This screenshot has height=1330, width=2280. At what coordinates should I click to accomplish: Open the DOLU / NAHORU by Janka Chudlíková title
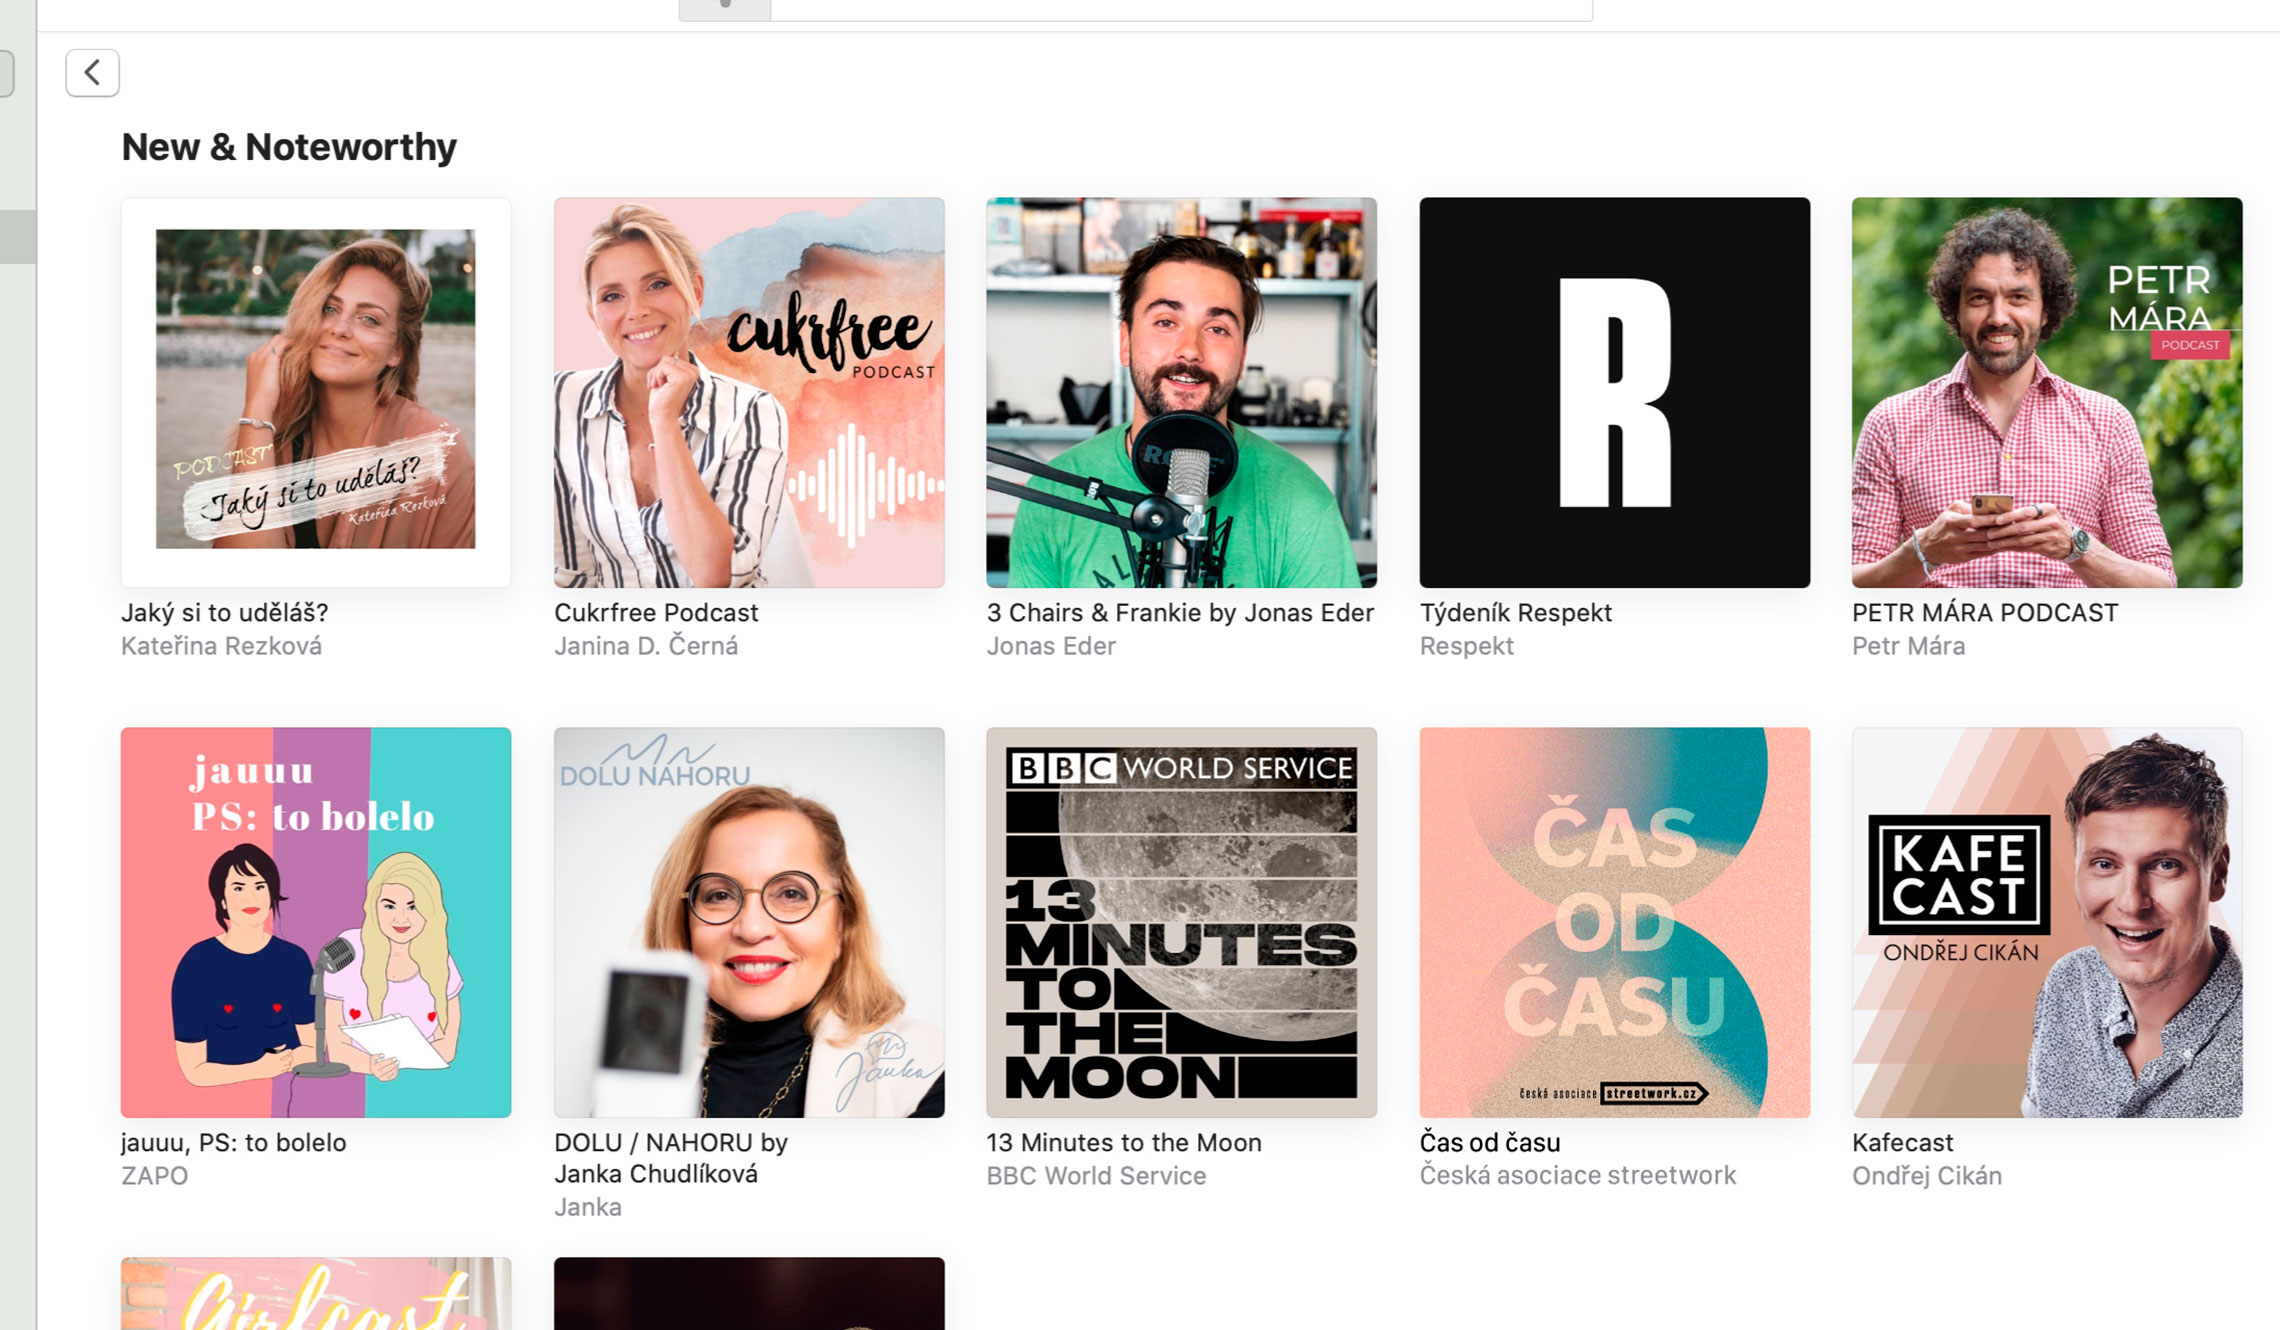click(671, 1158)
